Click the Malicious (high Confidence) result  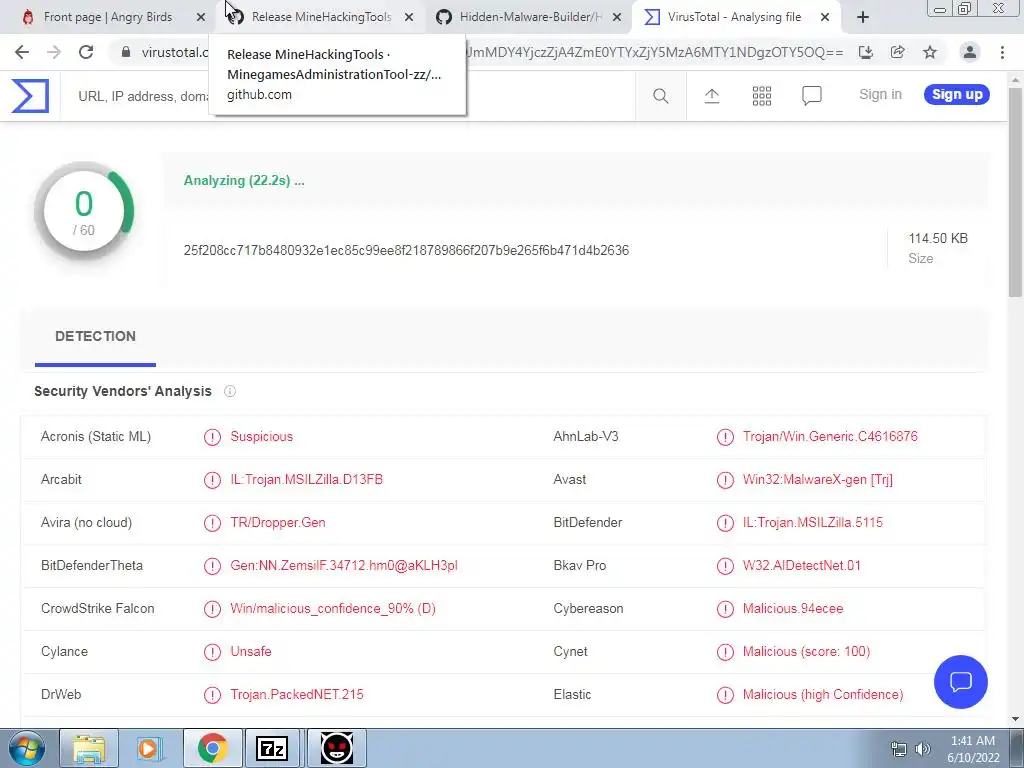[823, 696]
